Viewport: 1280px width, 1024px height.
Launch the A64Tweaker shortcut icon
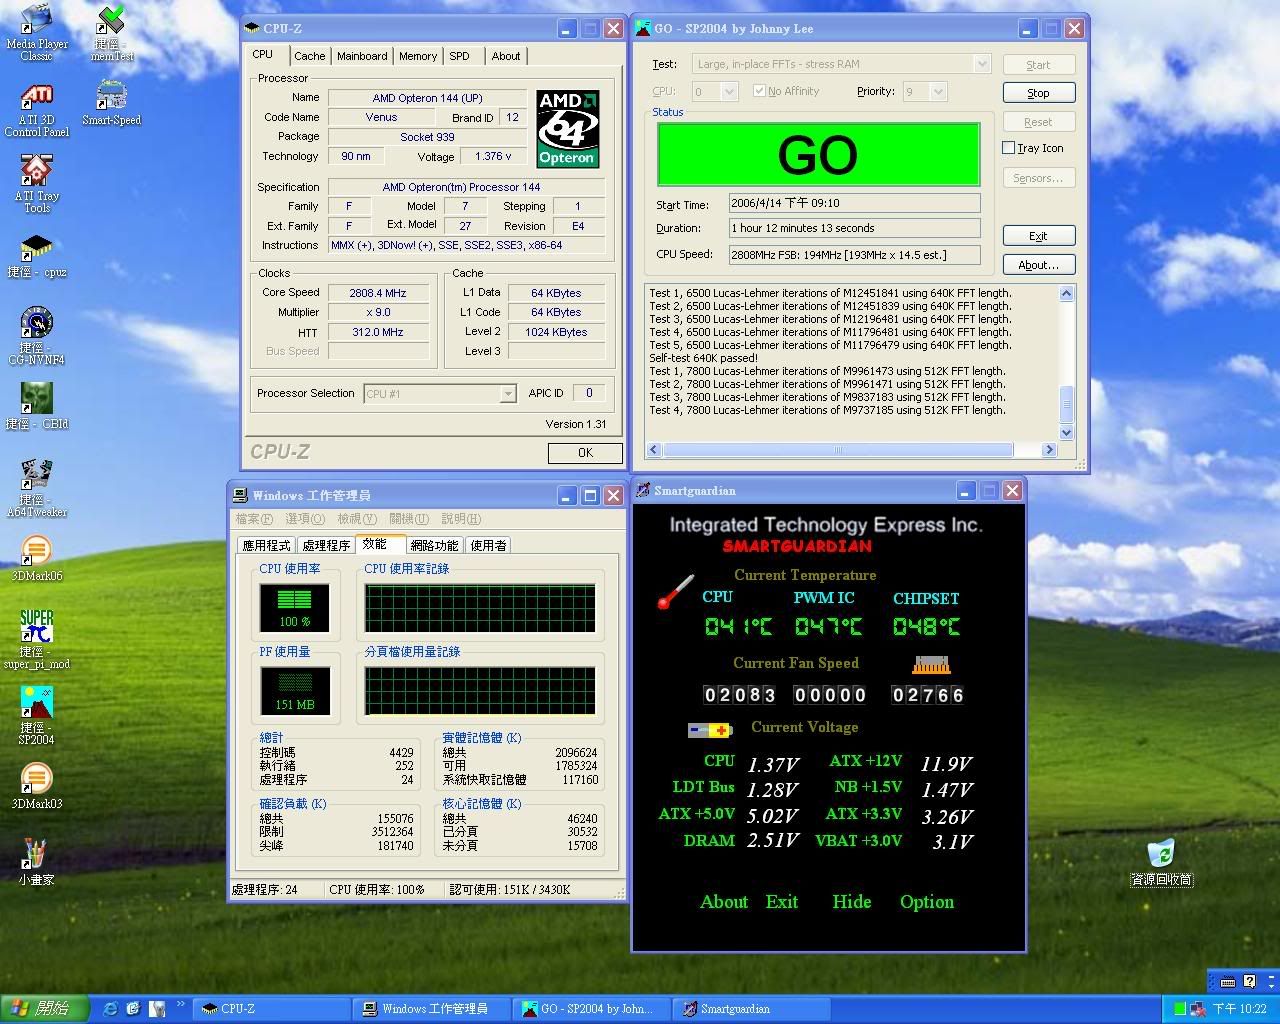point(36,474)
